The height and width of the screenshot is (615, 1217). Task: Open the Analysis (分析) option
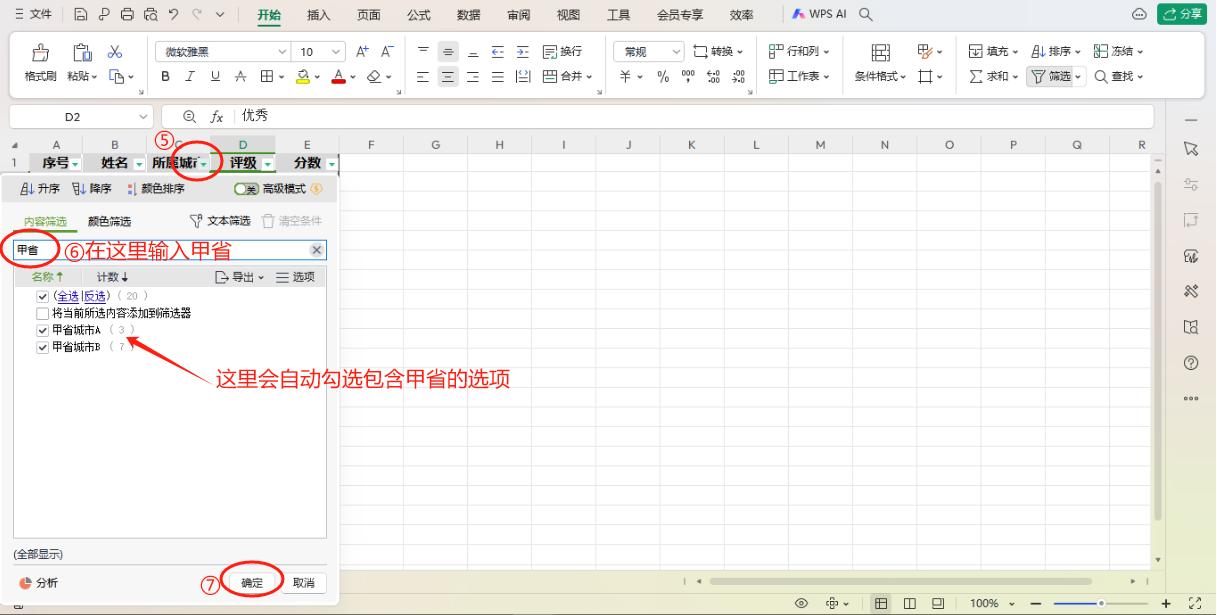[39, 583]
